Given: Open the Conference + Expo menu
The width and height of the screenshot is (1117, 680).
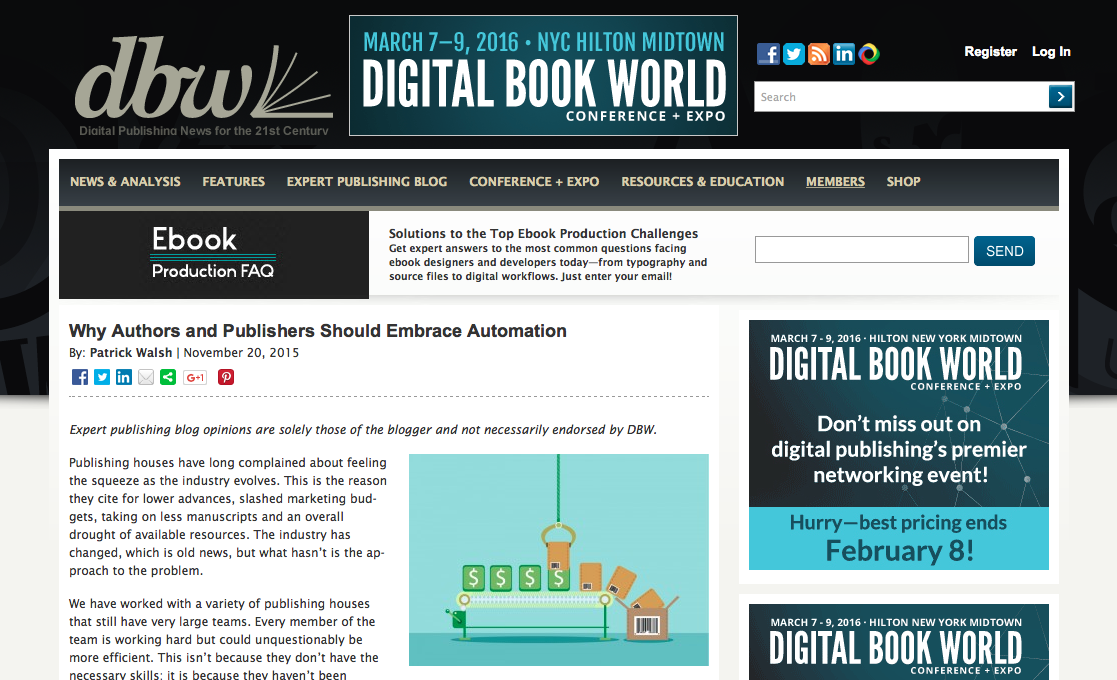Looking at the screenshot, I should (x=534, y=182).
